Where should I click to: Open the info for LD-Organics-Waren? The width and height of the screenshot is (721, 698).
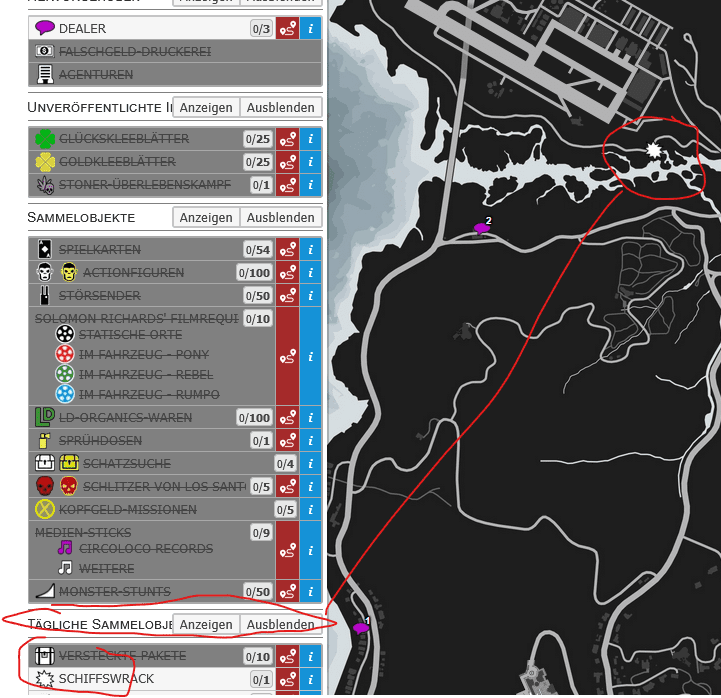[310, 418]
